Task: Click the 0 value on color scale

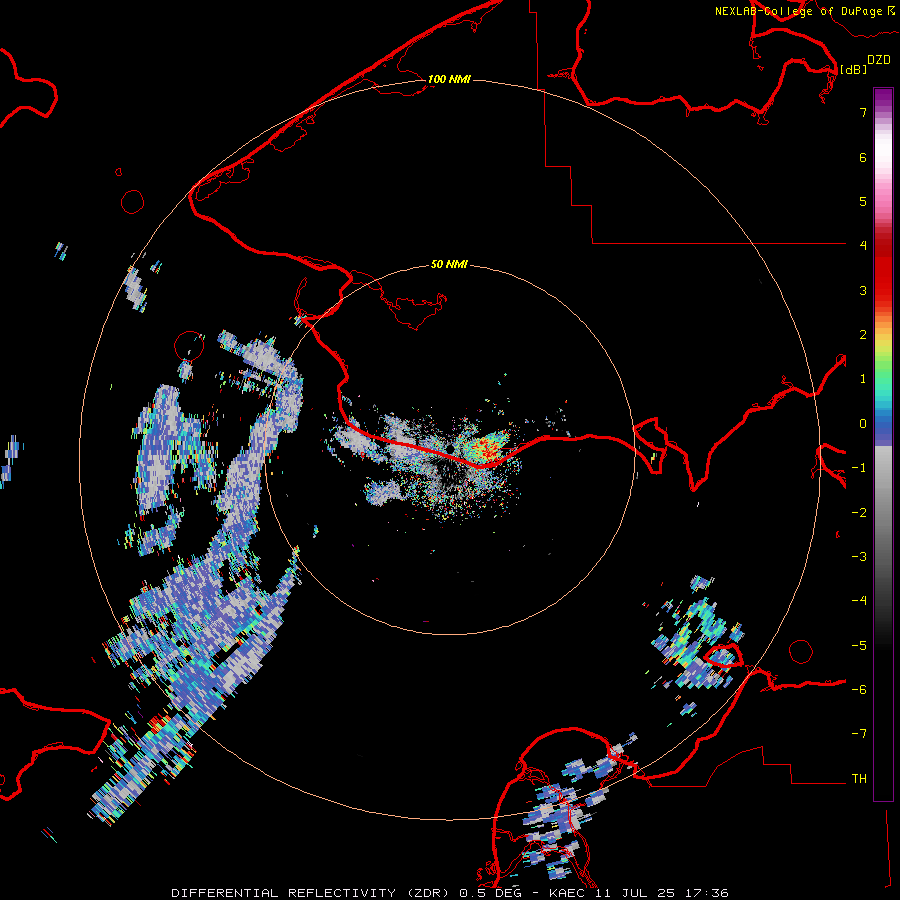Action: click(x=863, y=424)
